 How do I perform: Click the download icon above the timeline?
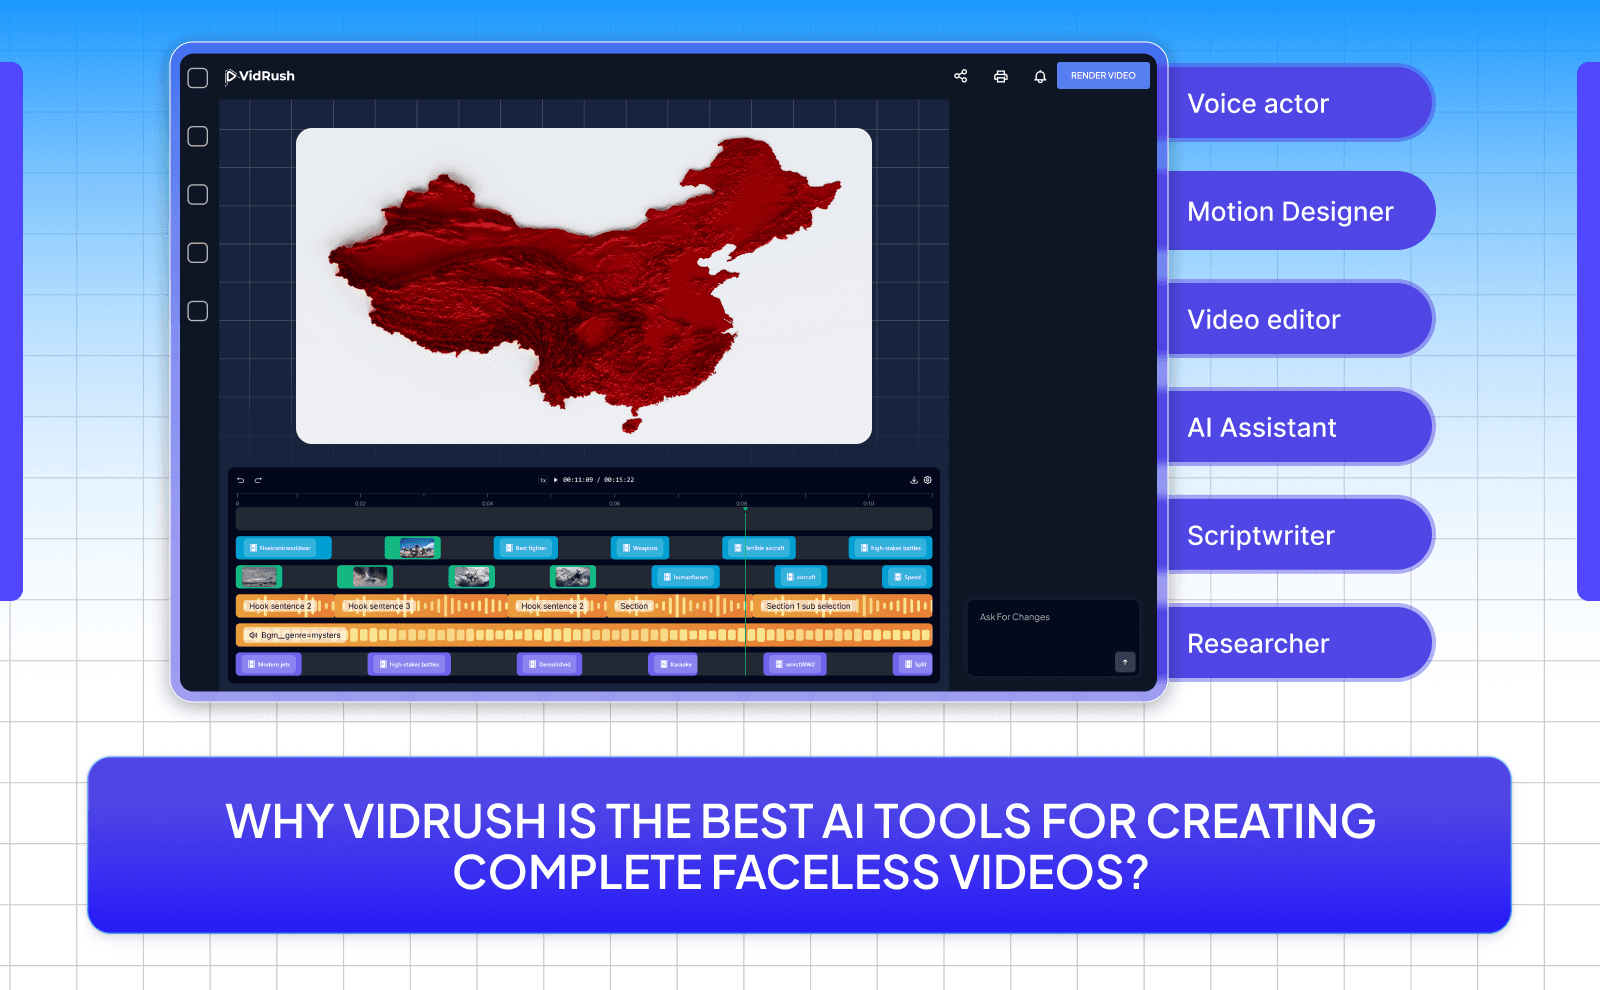coord(913,480)
